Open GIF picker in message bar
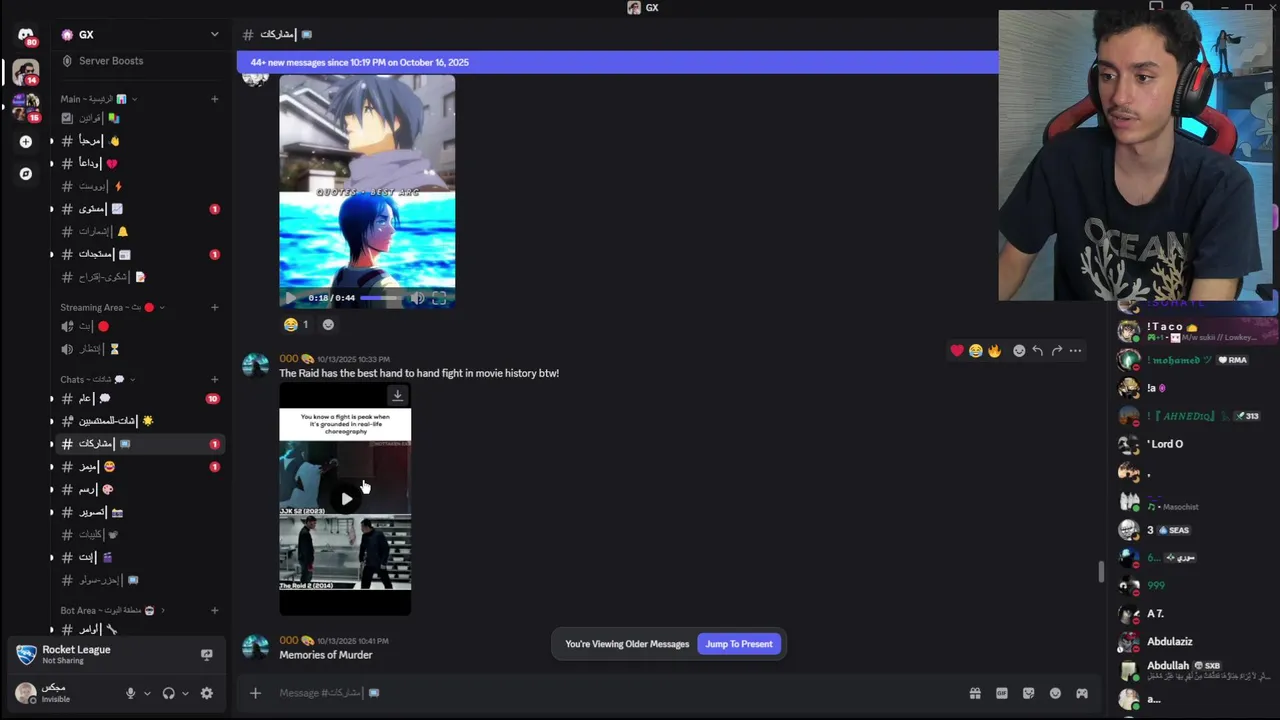 pyautogui.click(x=1002, y=693)
